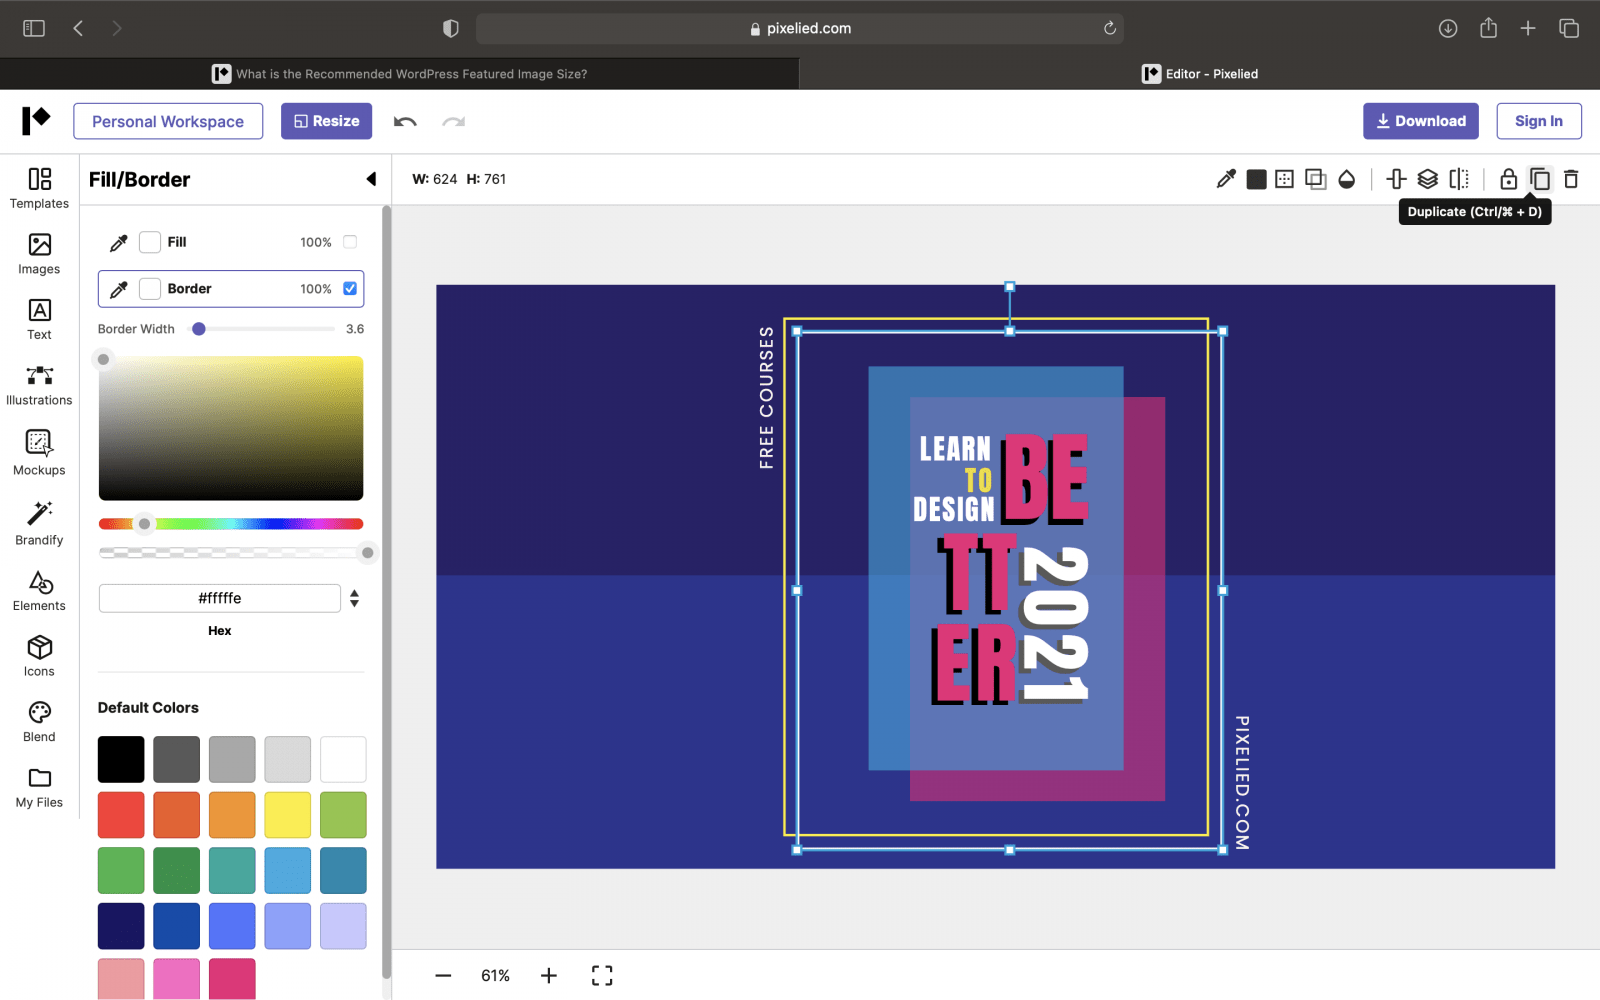Delete the selection with the trash icon
Screen dimensions: 1600x1000
pyautogui.click(x=1571, y=179)
